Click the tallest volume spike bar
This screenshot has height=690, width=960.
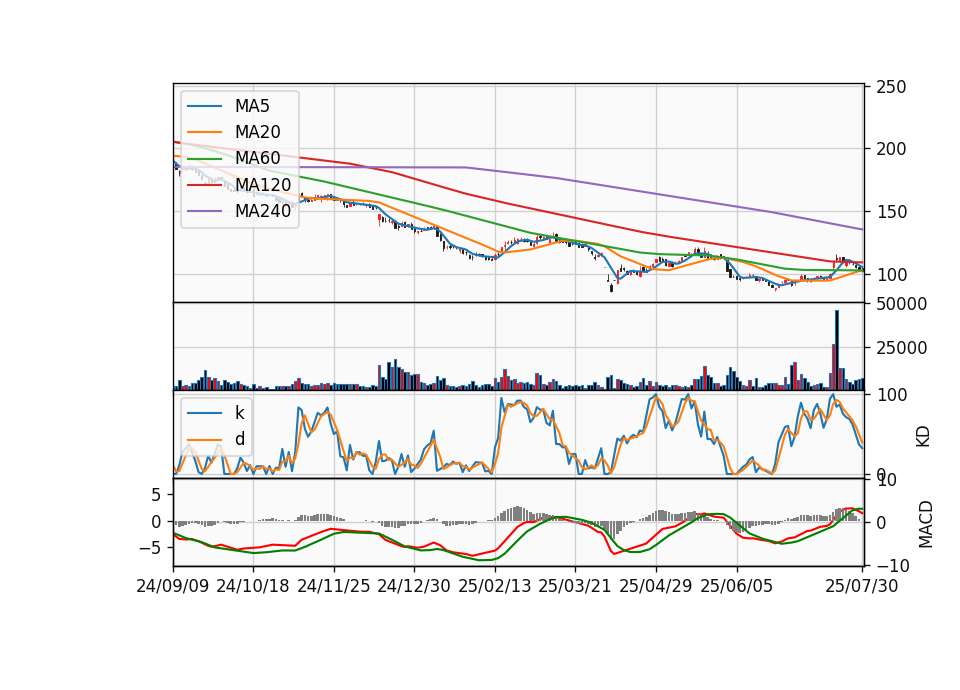tap(837, 350)
